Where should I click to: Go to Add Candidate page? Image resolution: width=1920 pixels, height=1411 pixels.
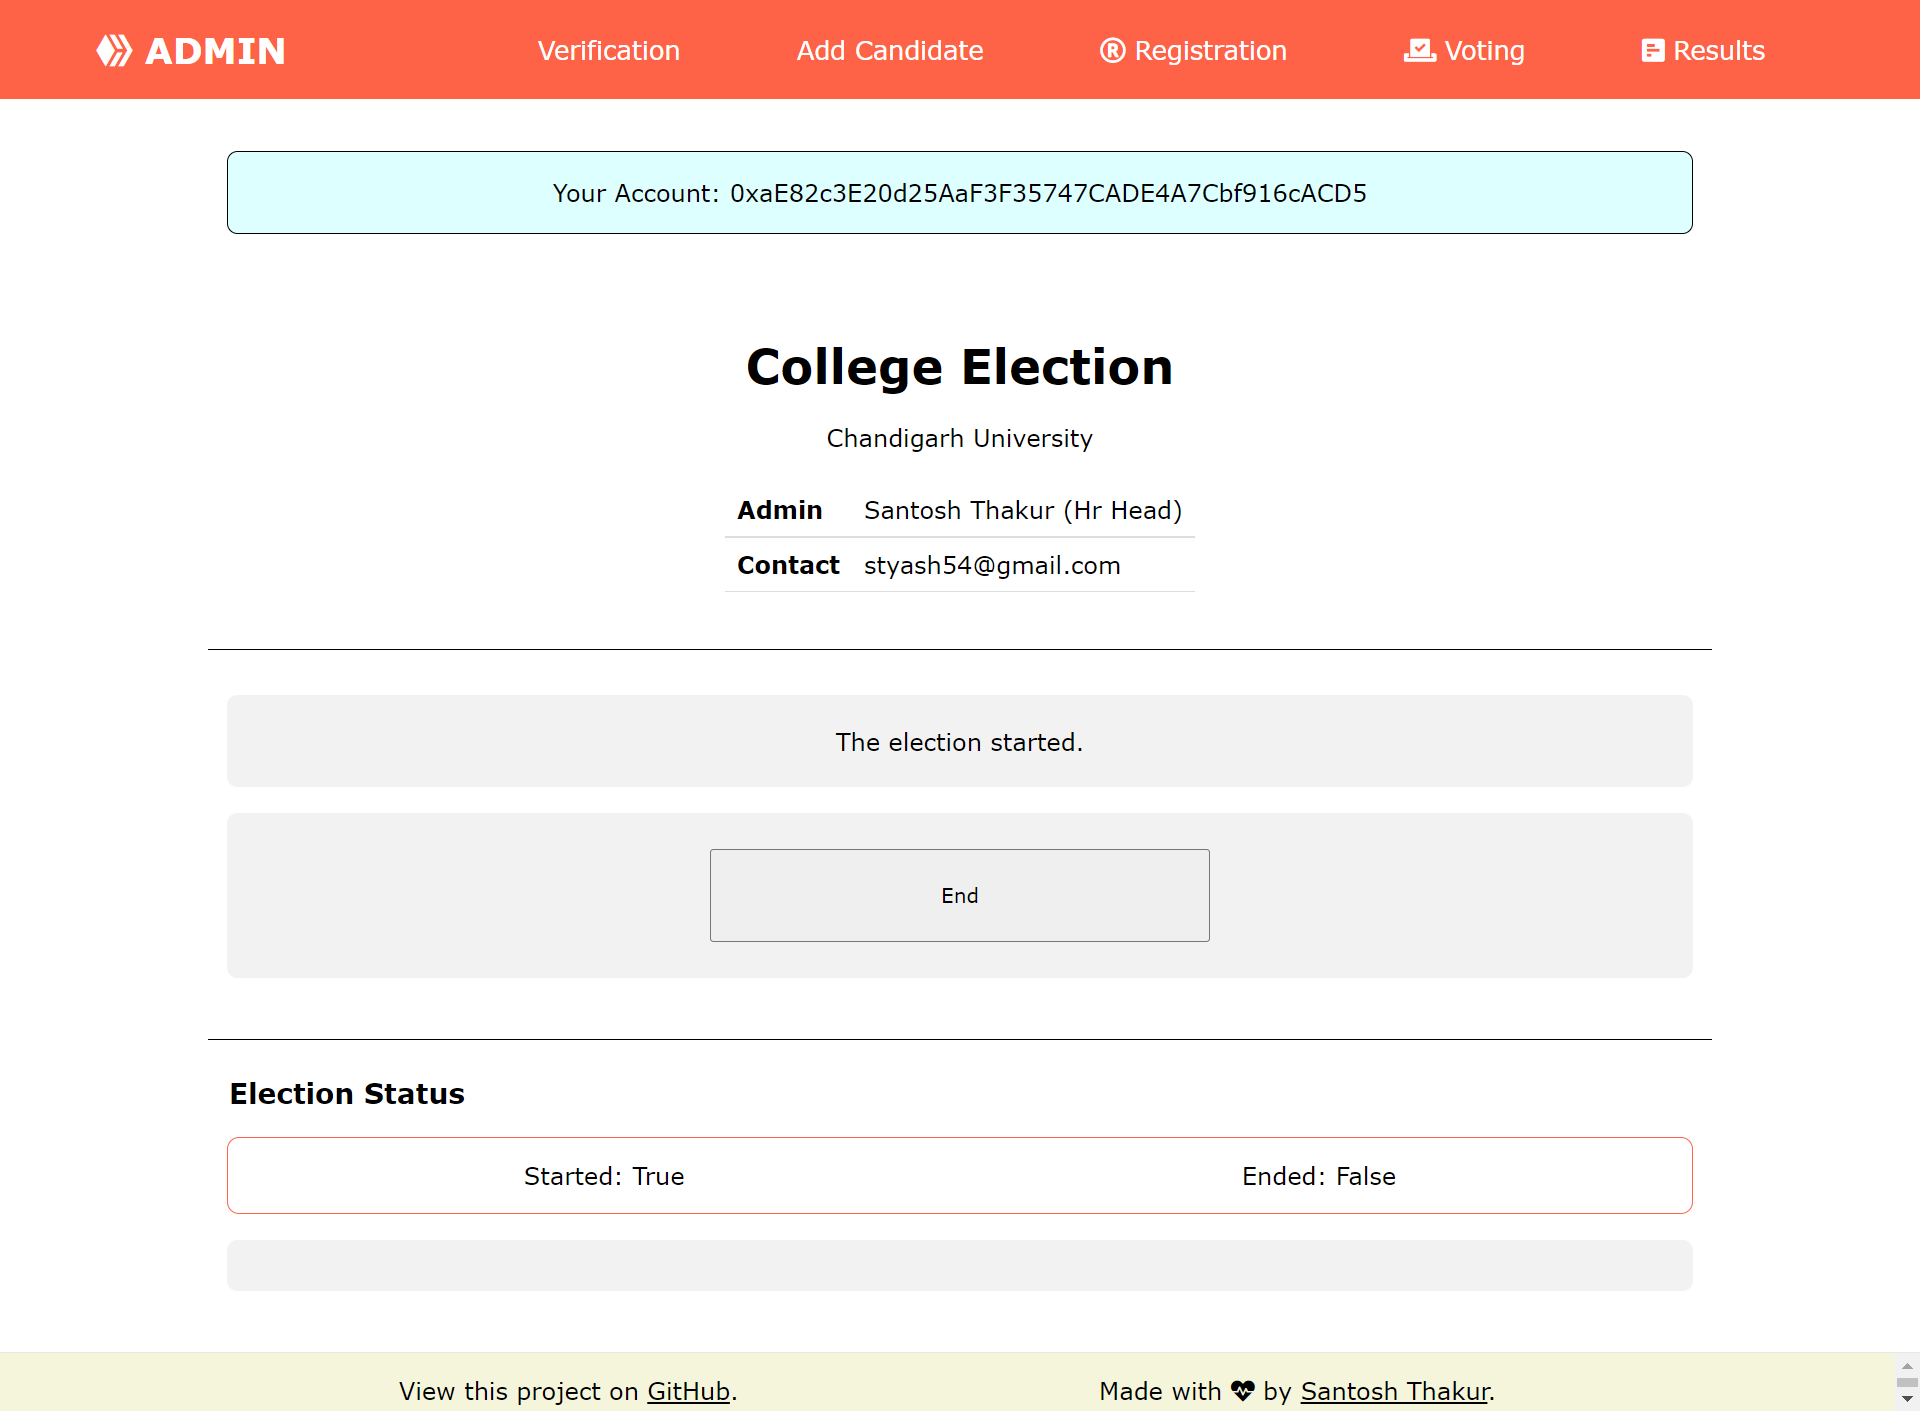point(889,50)
